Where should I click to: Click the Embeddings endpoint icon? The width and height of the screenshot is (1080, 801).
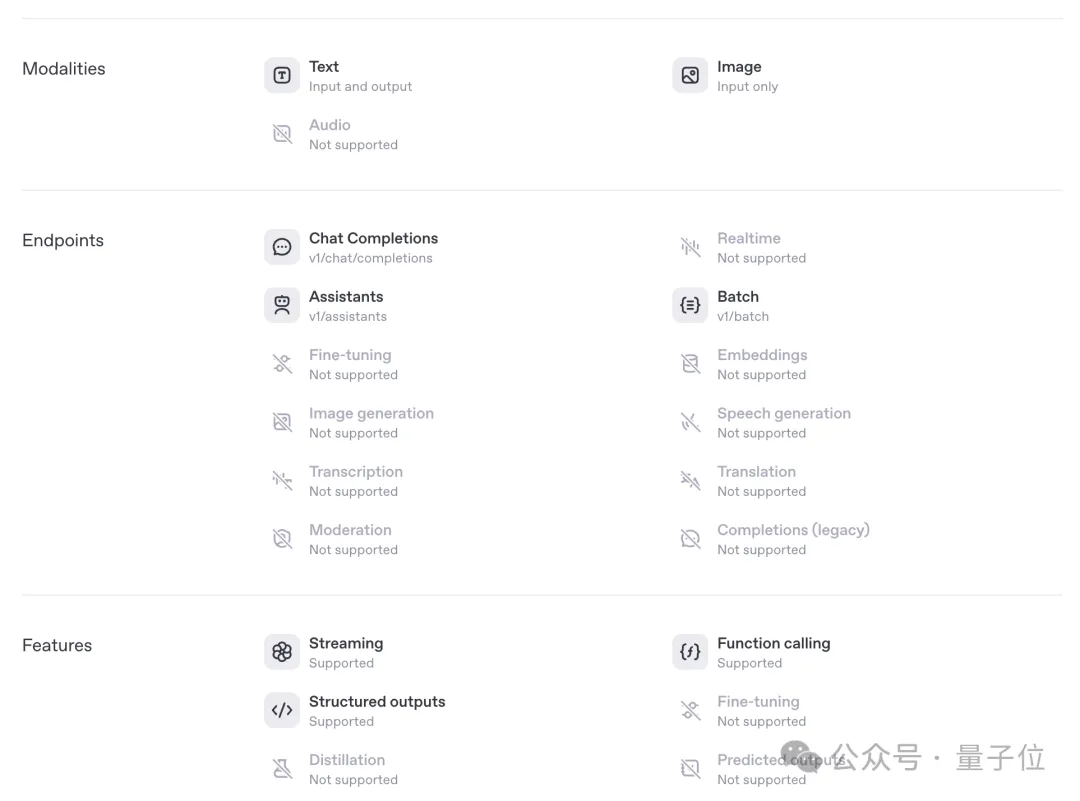tap(690, 364)
